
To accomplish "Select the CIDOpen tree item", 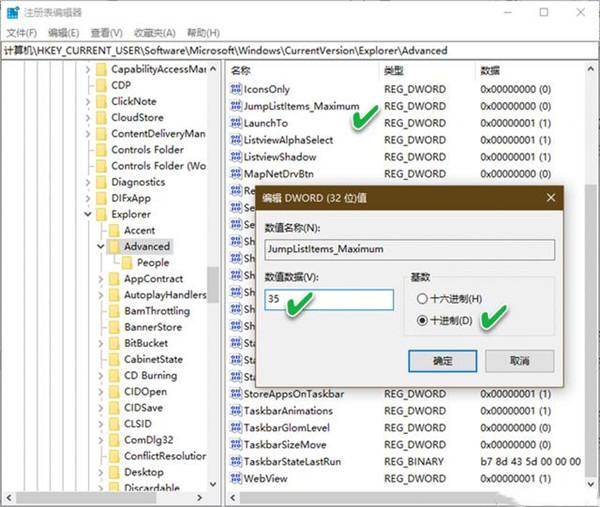I will coord(145,391).
